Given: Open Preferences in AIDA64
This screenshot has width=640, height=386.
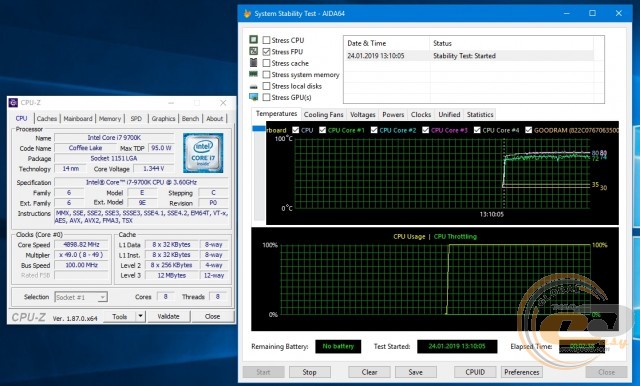Looking at the screenshot, I should [x=522, y=372].
